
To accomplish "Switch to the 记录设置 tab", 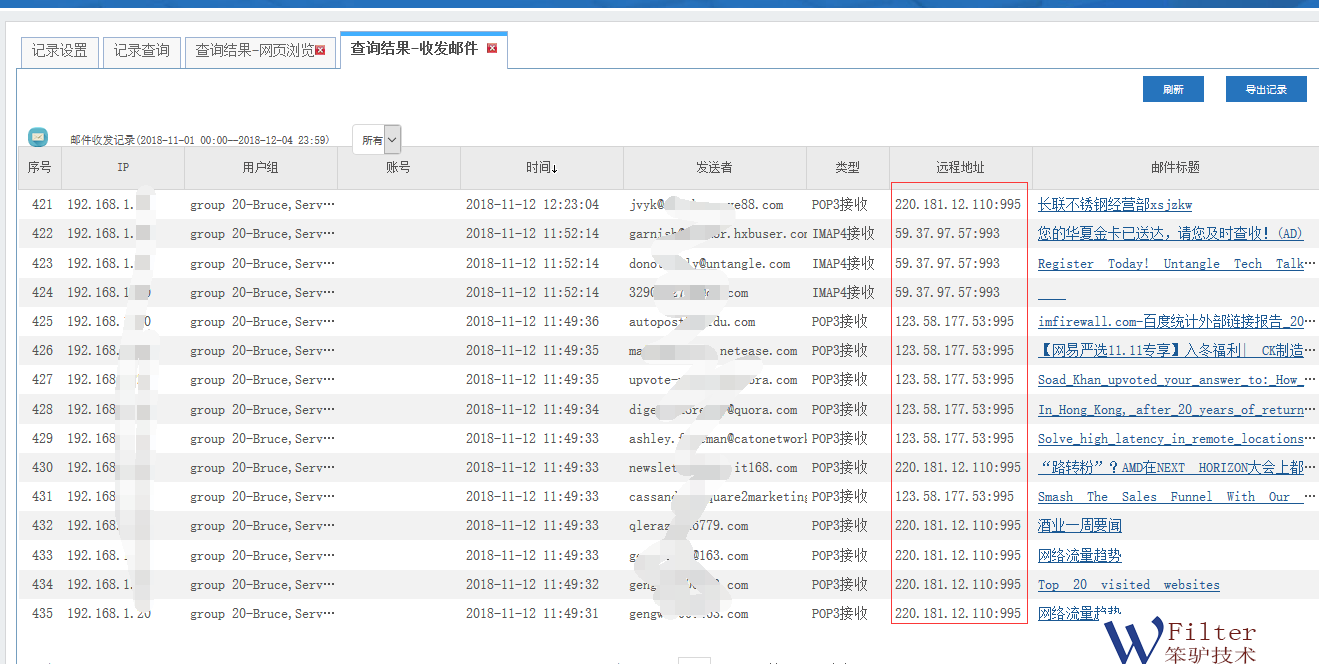I will coord(59,50).
